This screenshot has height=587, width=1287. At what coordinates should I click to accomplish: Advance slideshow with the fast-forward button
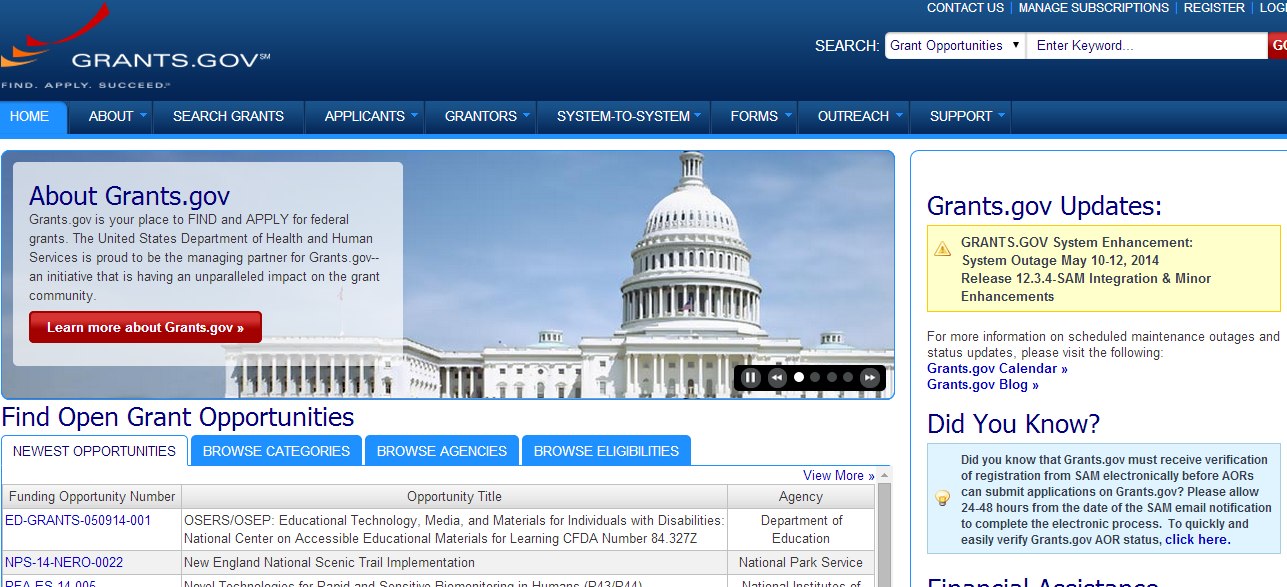870,378
